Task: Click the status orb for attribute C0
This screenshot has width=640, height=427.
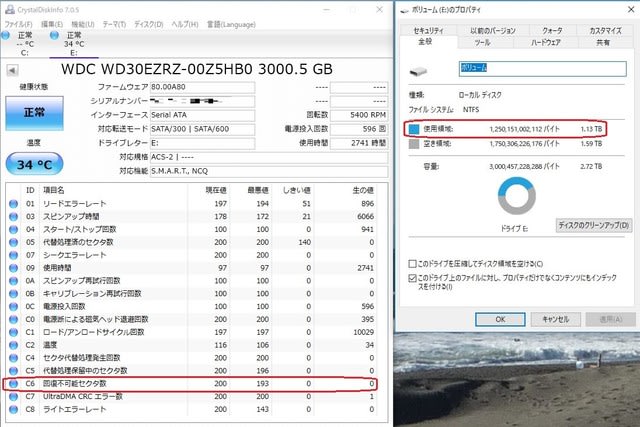Action: coord(13,319)
